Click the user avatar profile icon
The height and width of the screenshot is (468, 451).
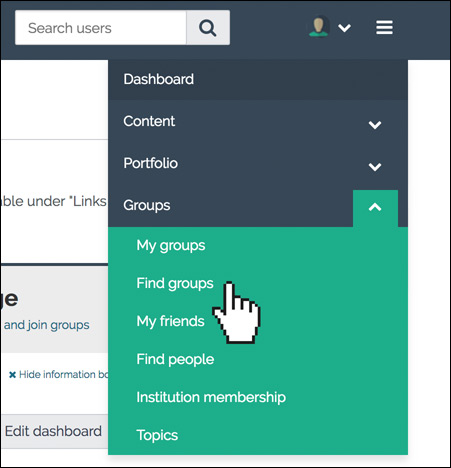coord(319,27)
